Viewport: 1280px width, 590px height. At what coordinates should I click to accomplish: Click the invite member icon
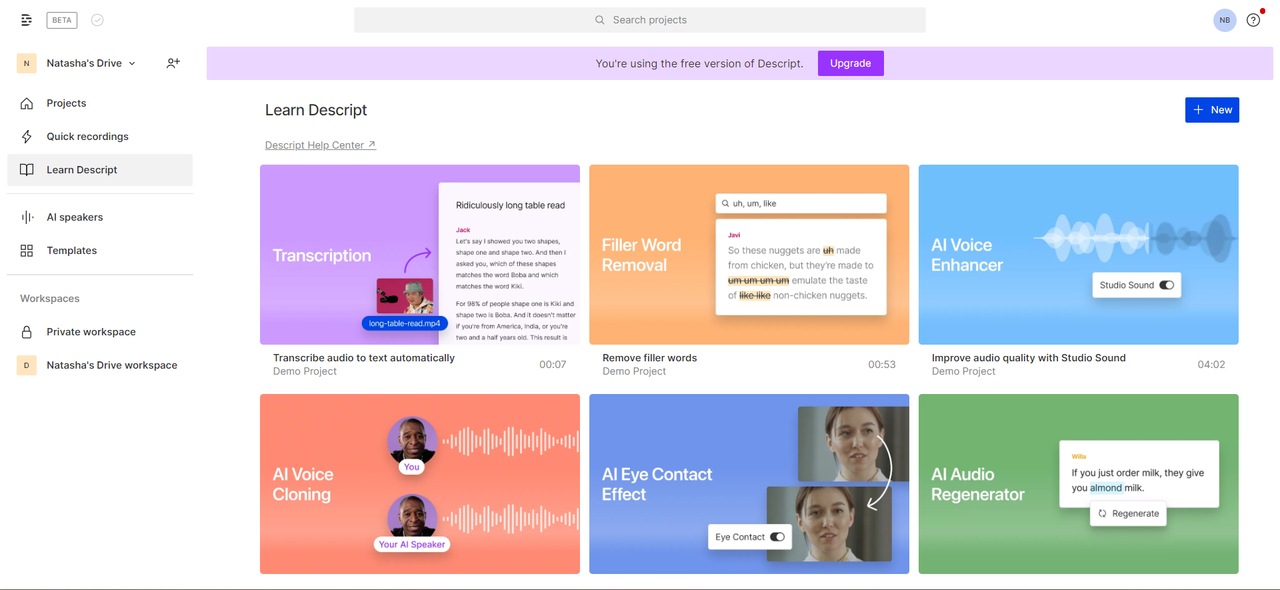coord(173,63)
